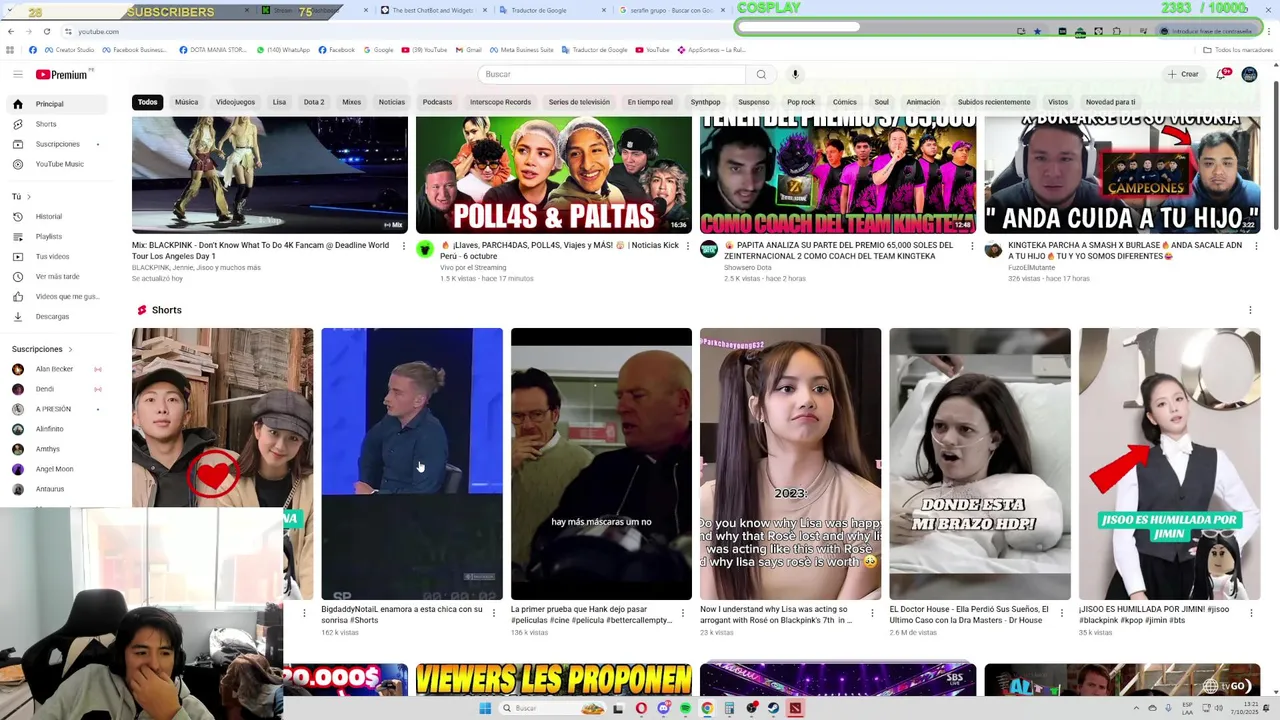Open the YouTube hamburger guide menu
1280x720 pixels.
(17, 74)
